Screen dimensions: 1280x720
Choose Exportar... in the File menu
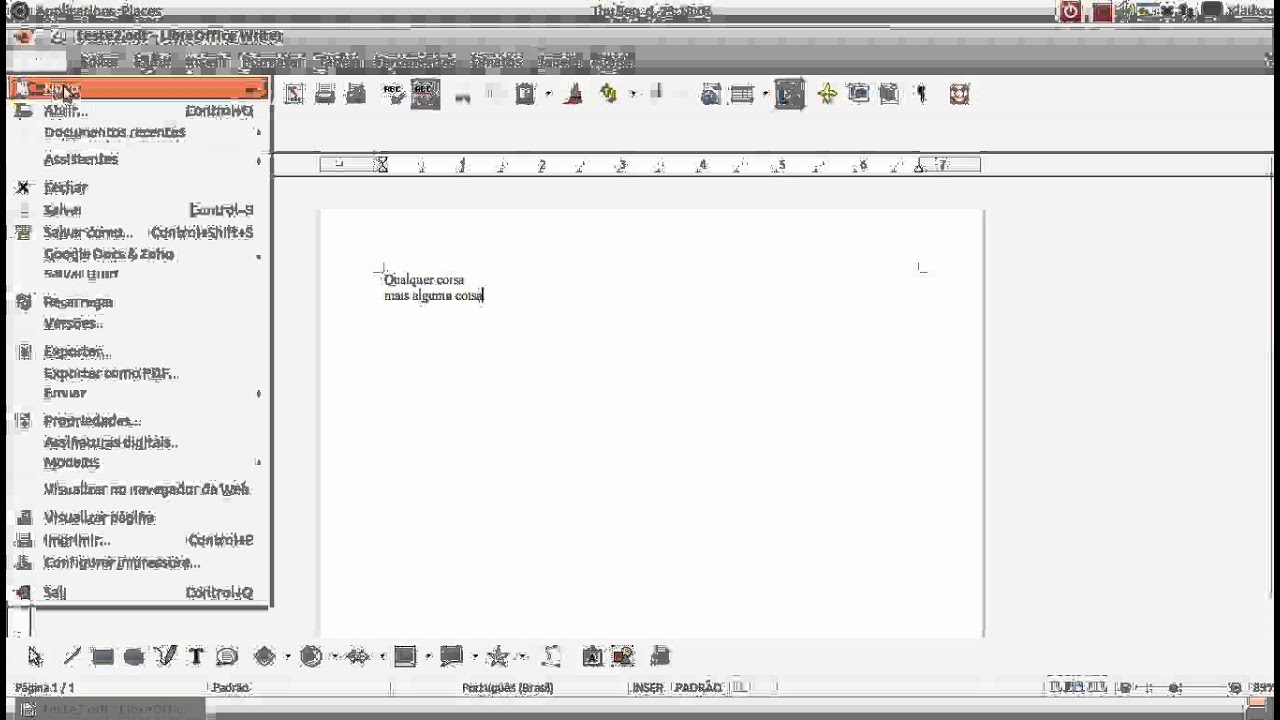click(x=139, y=352)
